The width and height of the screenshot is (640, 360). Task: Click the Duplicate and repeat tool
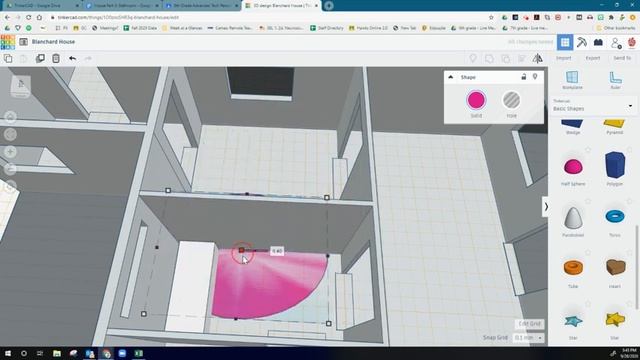40,58
